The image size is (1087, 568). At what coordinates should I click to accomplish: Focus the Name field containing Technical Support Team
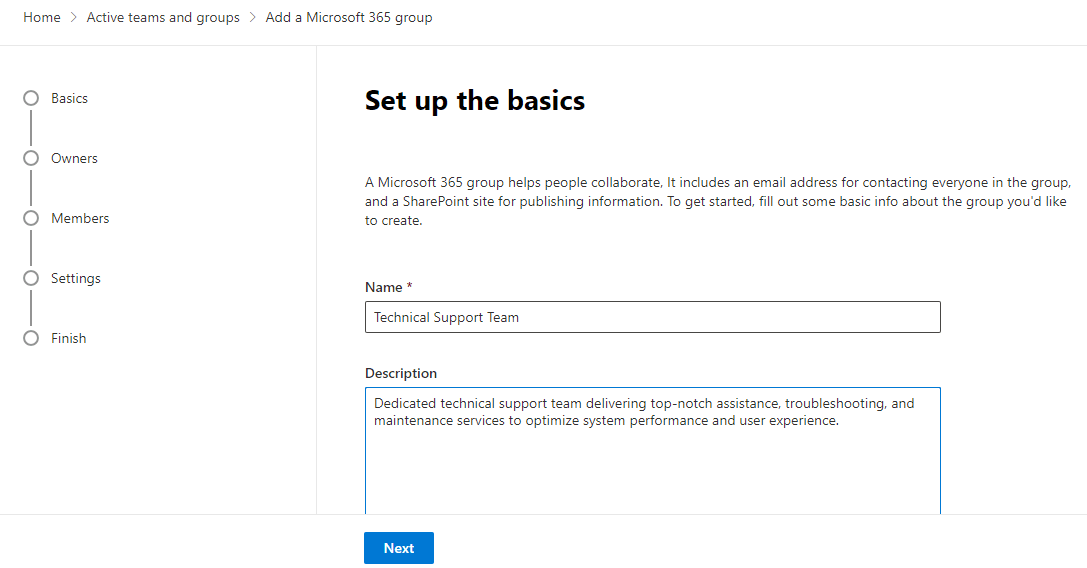point(652,317)
